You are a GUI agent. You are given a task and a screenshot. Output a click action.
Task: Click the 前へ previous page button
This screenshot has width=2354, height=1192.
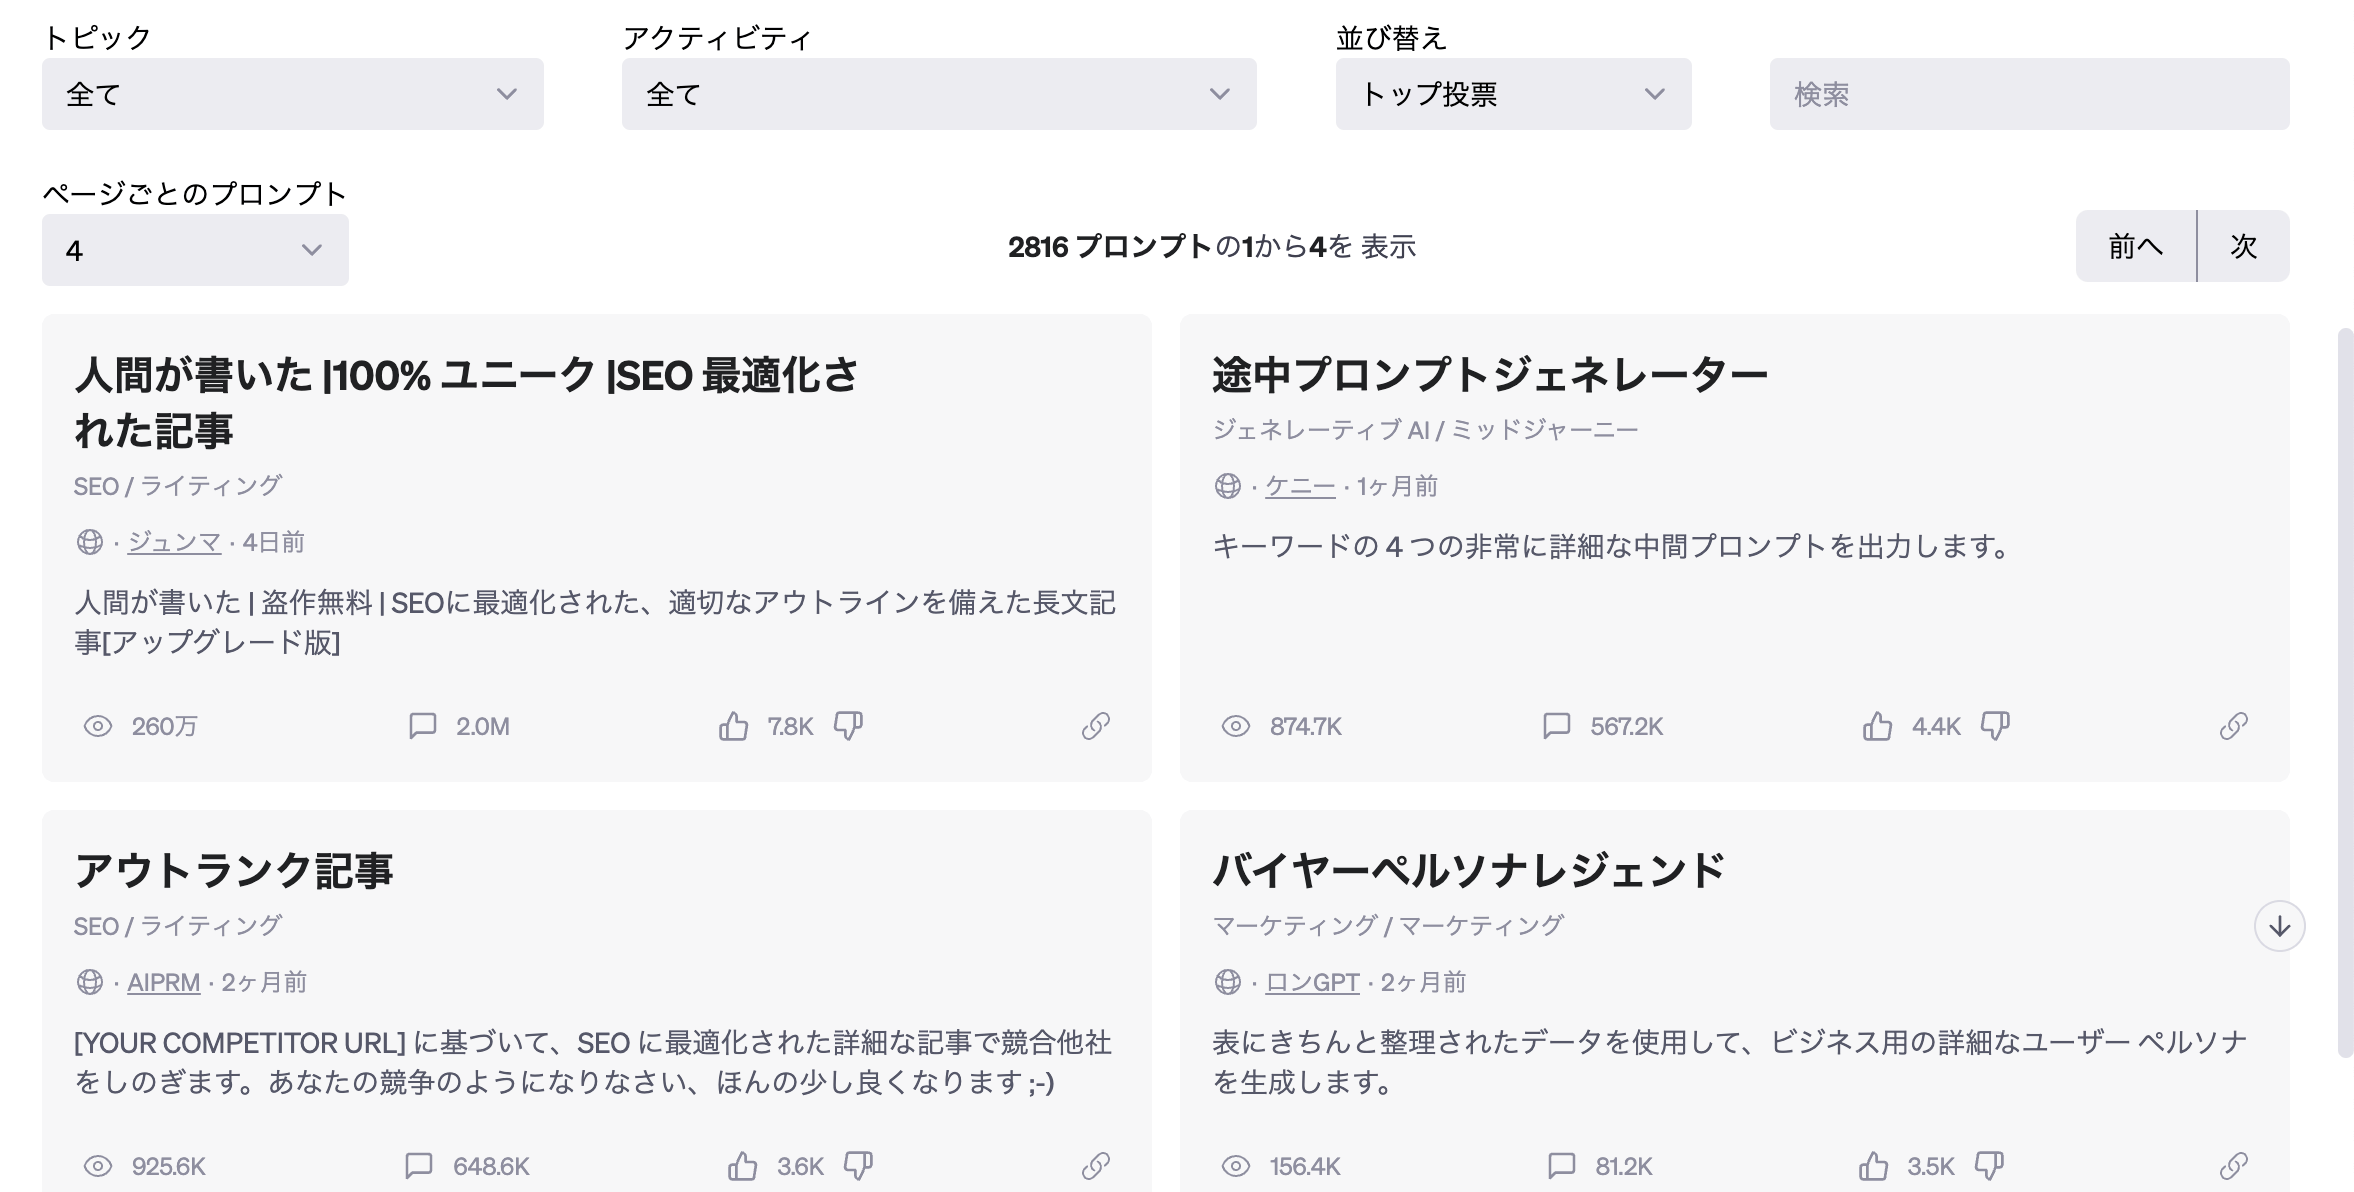[2133, 245]
